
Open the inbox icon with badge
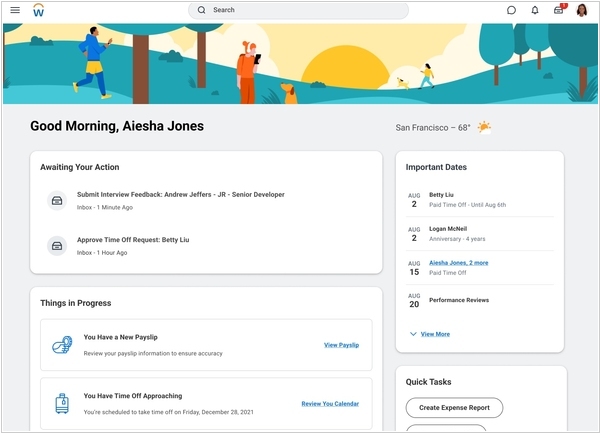pyautogui.click(x=559, y=10)
